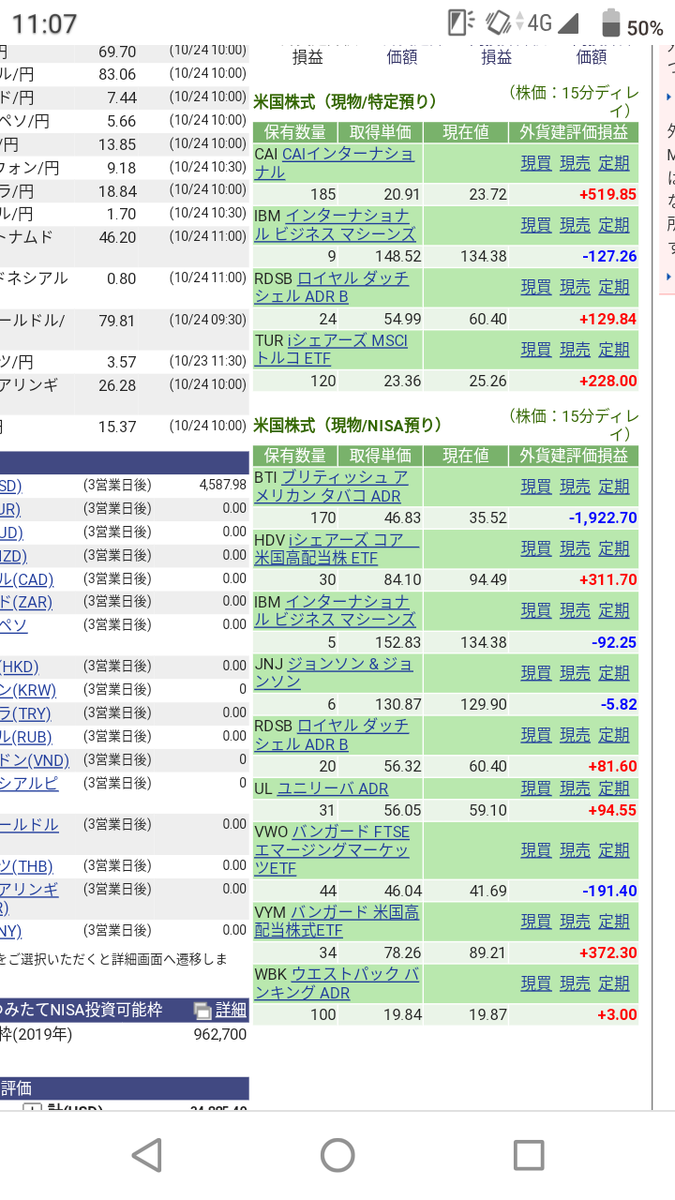This screenshot has width=675, height=1200.
Task: Open the (THB) currency link
Action: [x=26, y=866]
